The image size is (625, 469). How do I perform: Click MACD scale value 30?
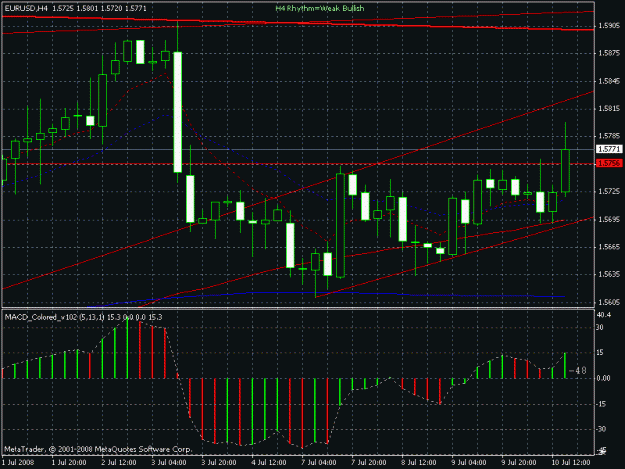pyautogui.click(x=601, y=328)
